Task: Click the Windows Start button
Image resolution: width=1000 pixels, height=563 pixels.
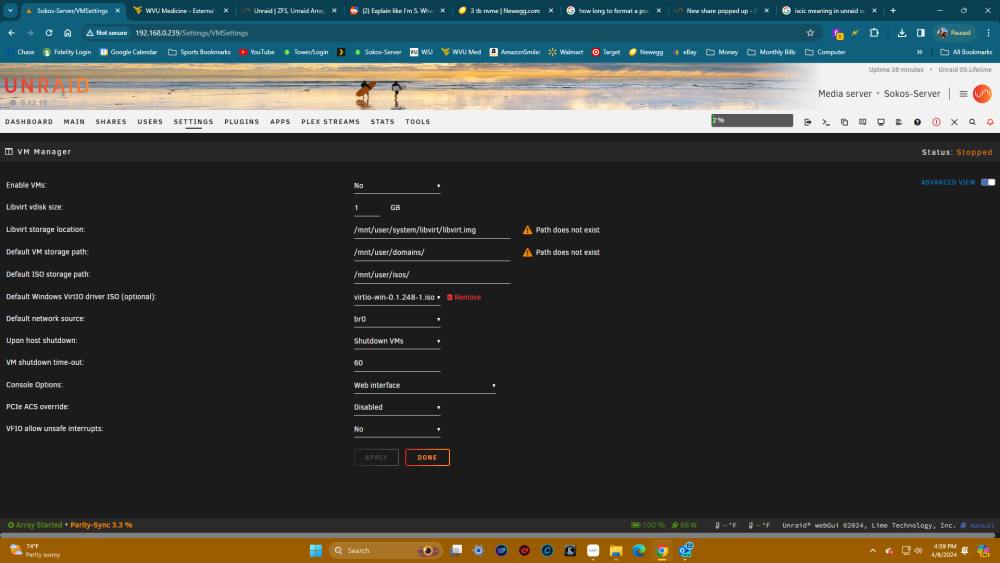Action: point(316,550)
